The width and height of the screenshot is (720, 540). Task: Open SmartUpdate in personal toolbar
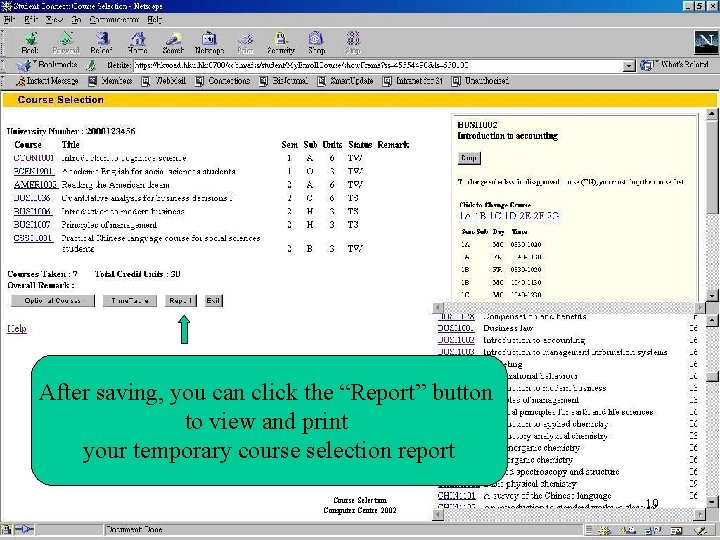pyautogui.click(x=345, y=81)
